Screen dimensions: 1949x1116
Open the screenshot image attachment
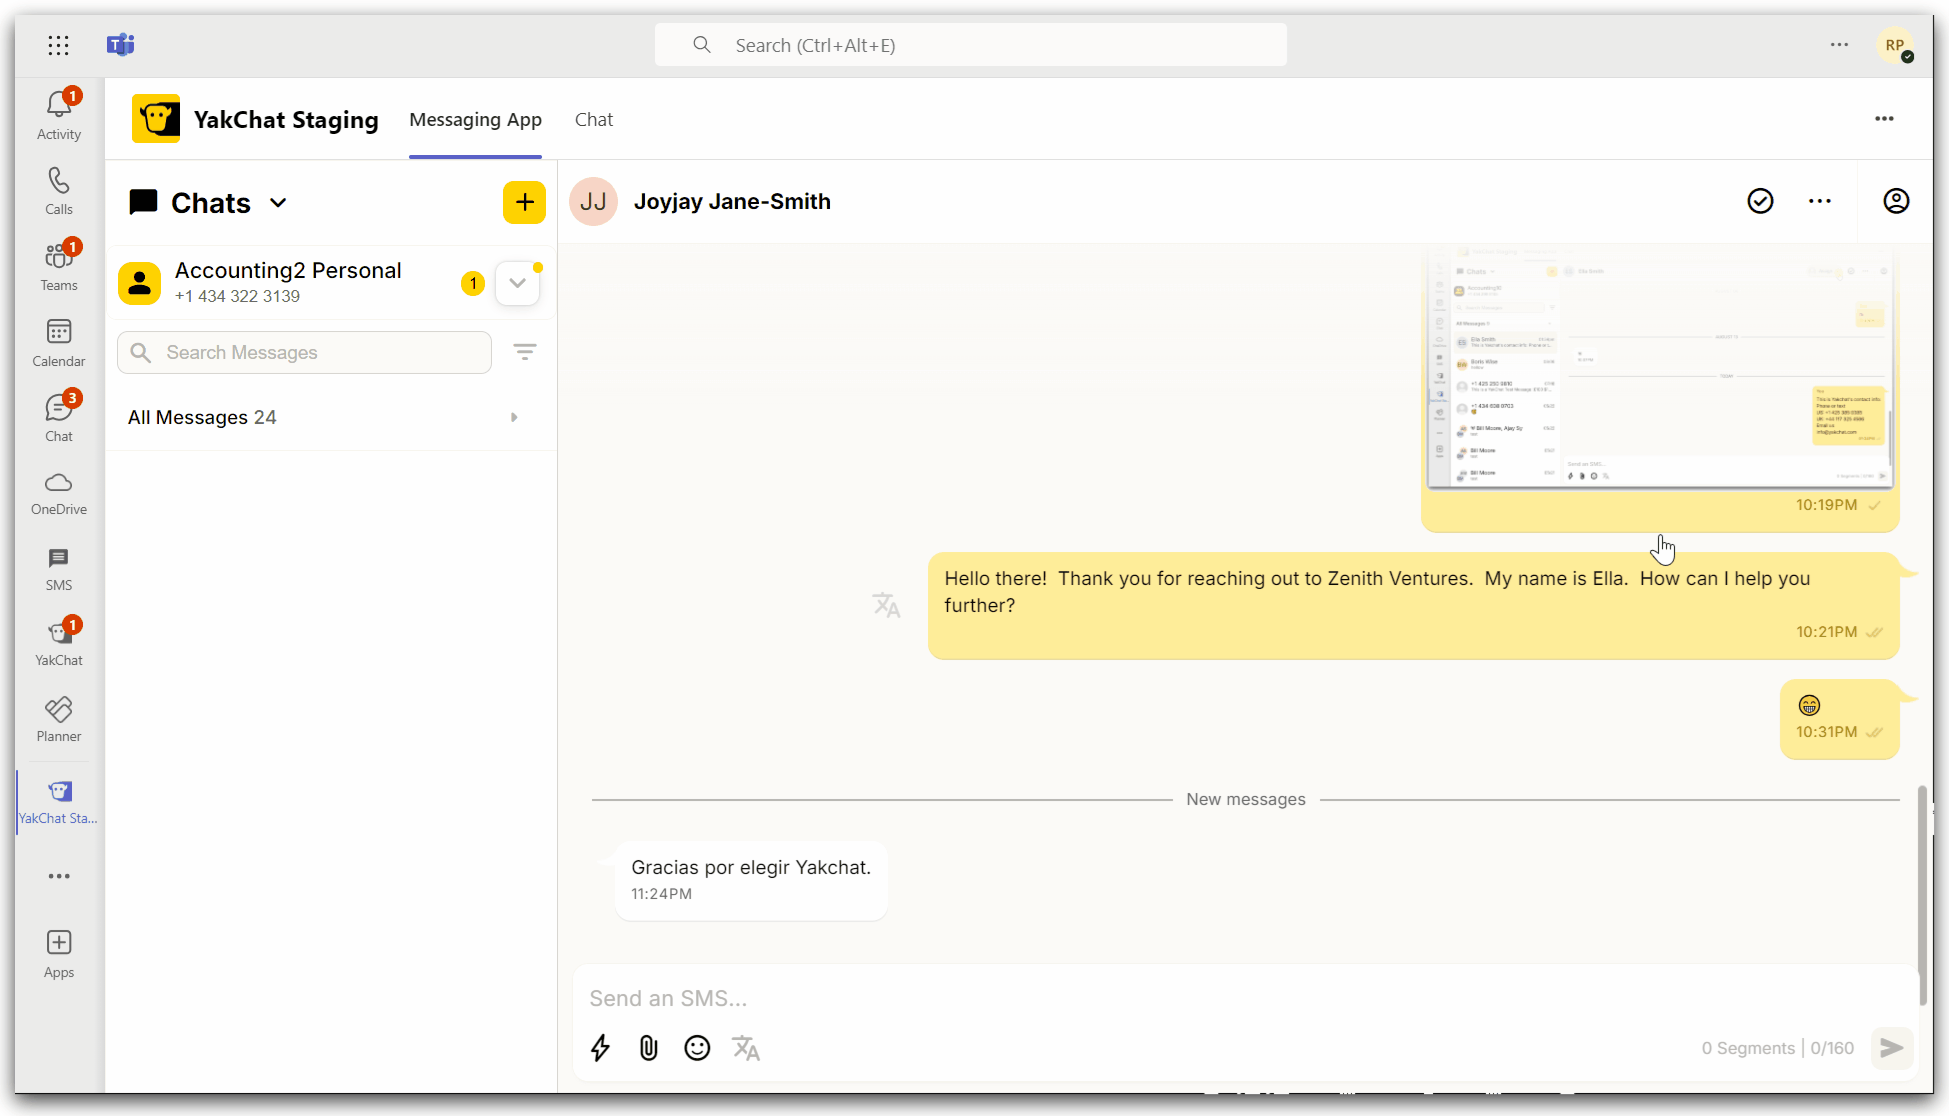pyautogui.click(x=1659, y=369)
